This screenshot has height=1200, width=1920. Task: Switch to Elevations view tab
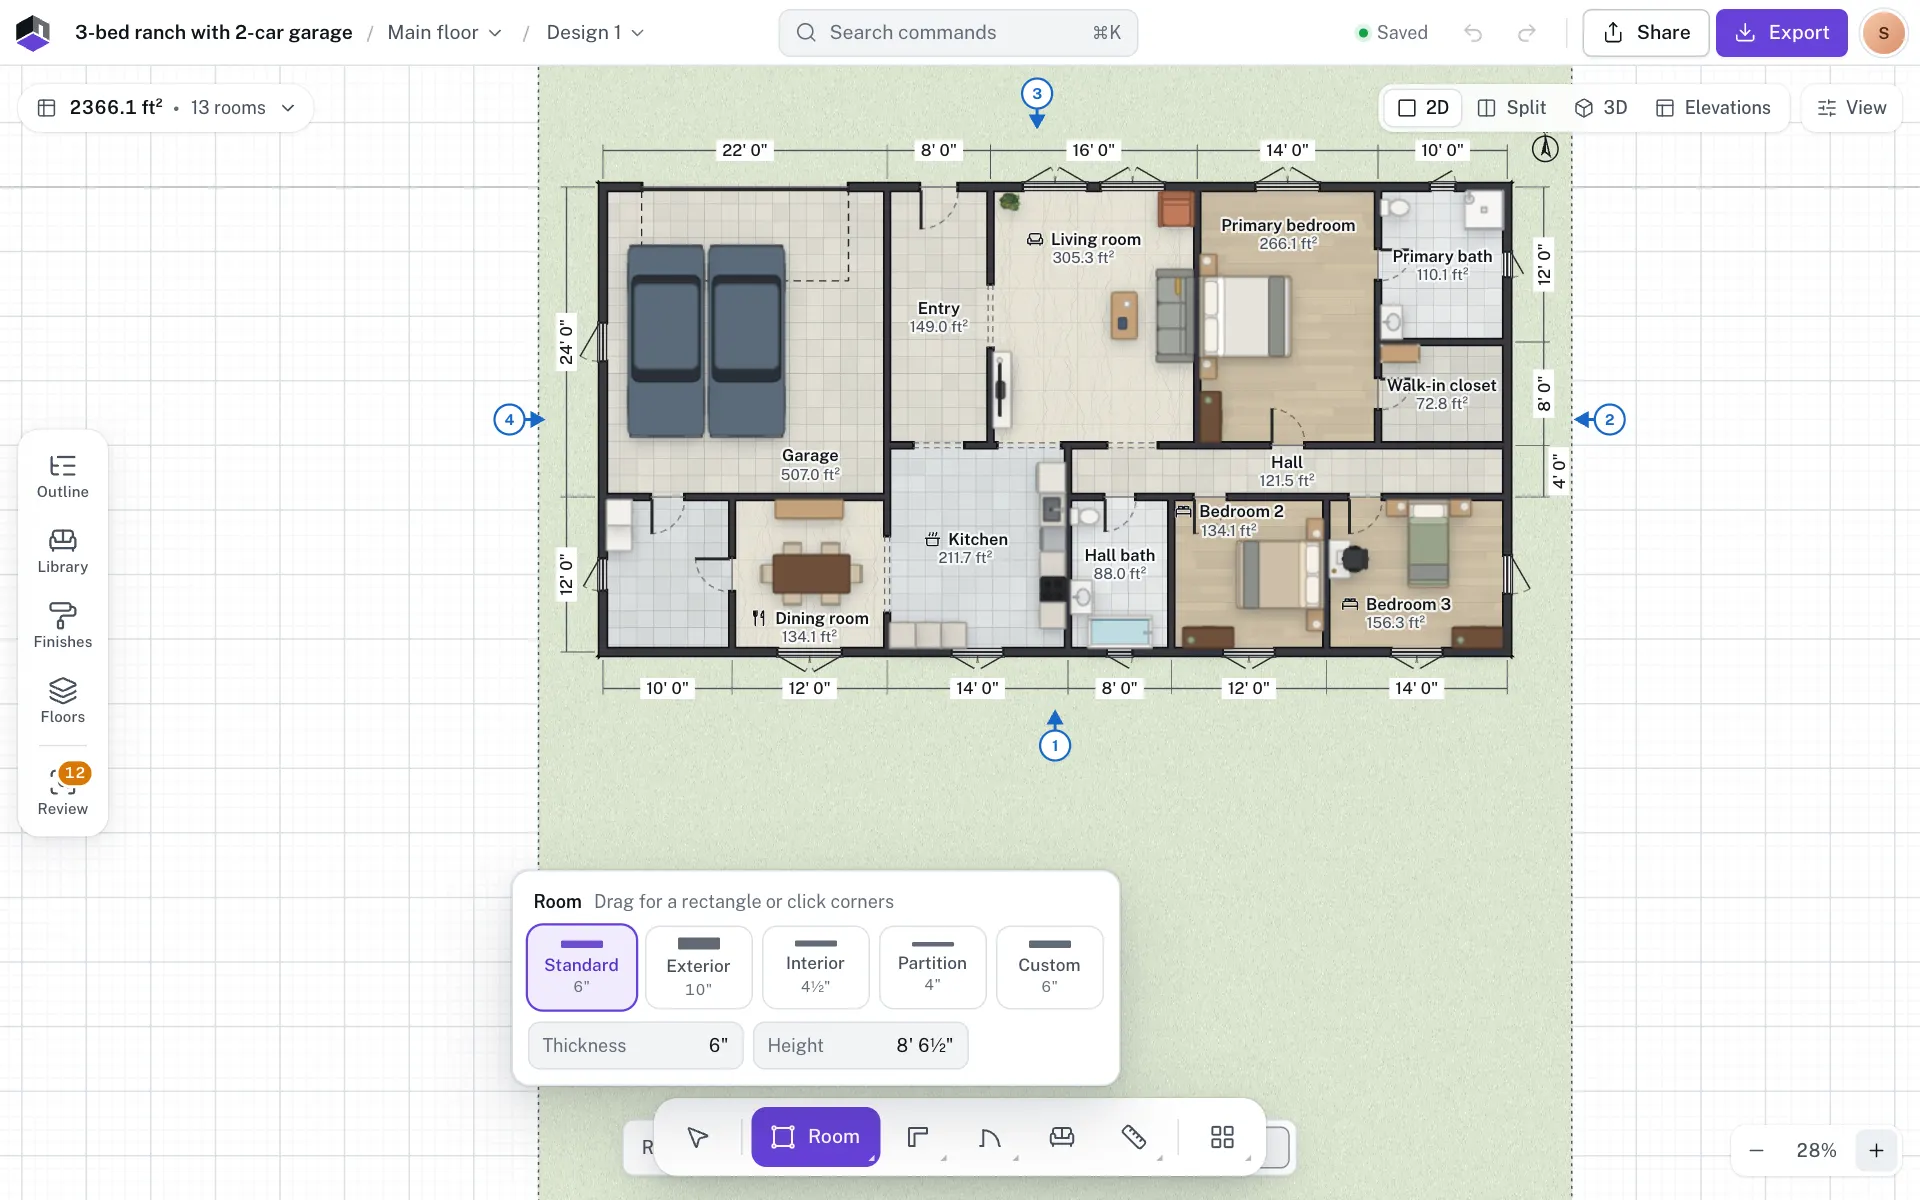(1713, 108)
